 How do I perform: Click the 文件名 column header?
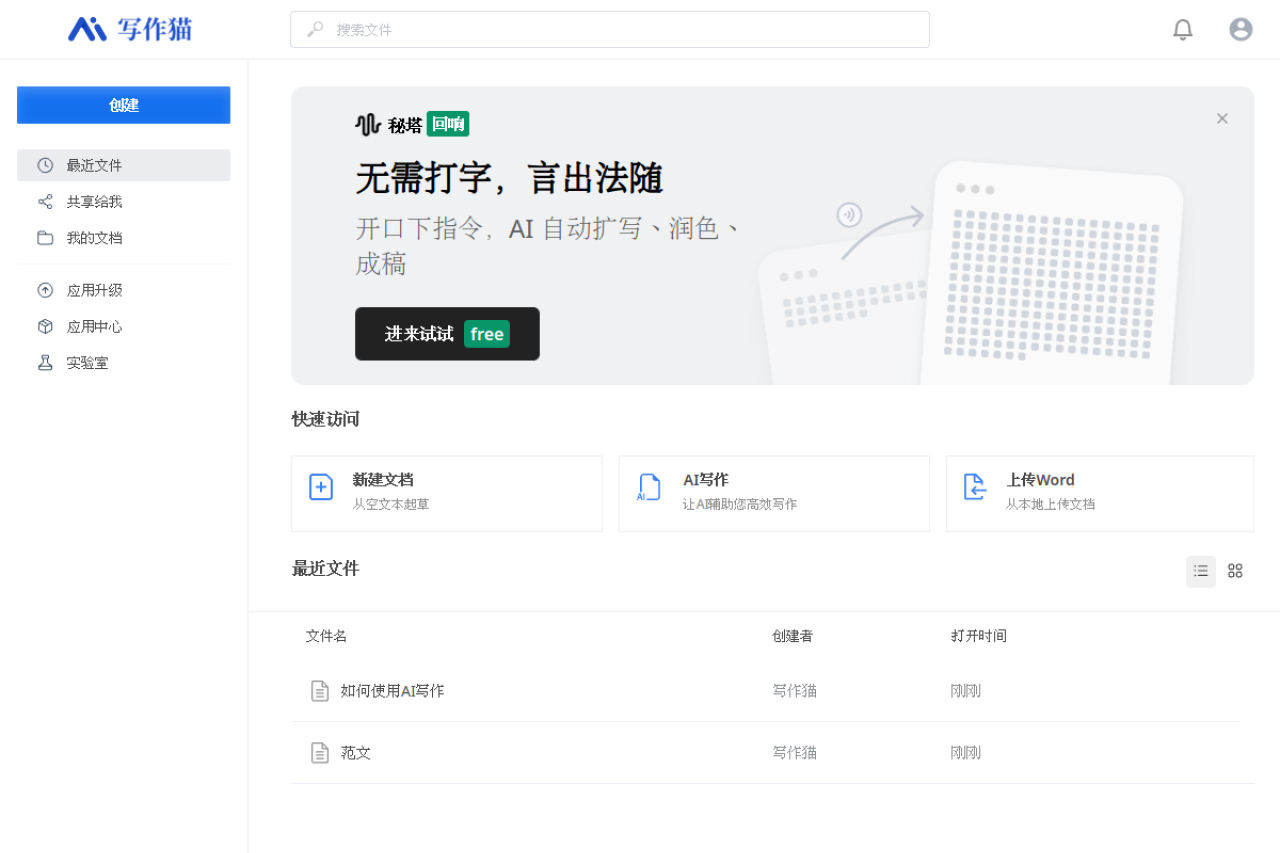pos(326,636)
